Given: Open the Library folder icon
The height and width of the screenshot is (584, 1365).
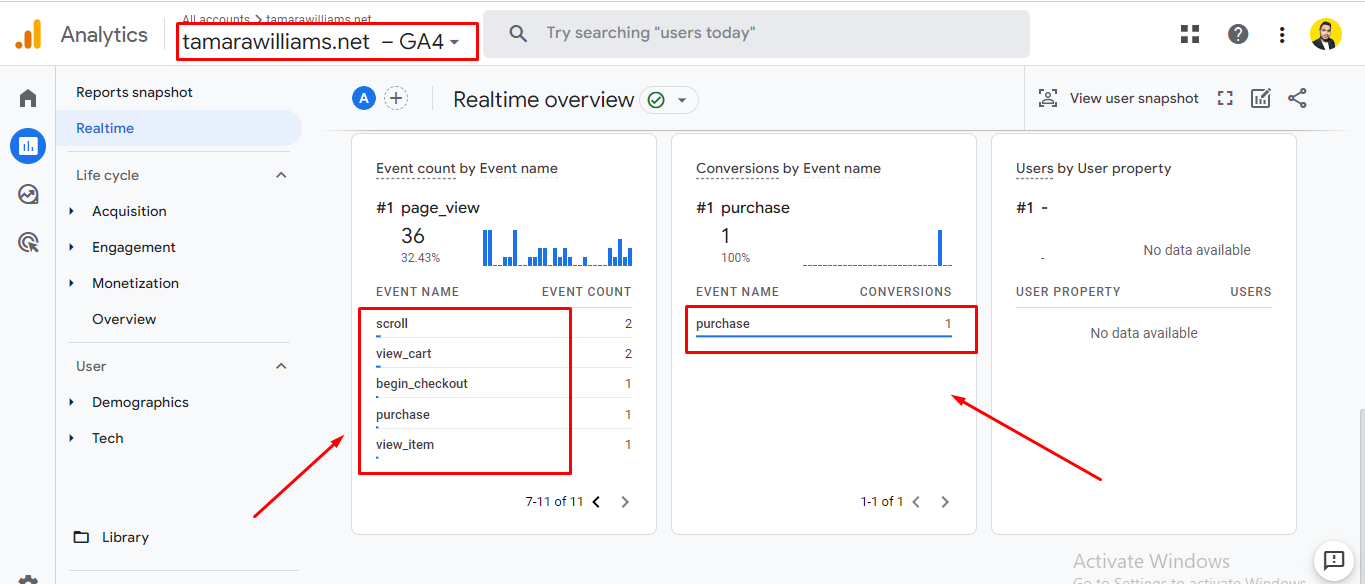Looking at the screenshot, I should coord(81,537).
